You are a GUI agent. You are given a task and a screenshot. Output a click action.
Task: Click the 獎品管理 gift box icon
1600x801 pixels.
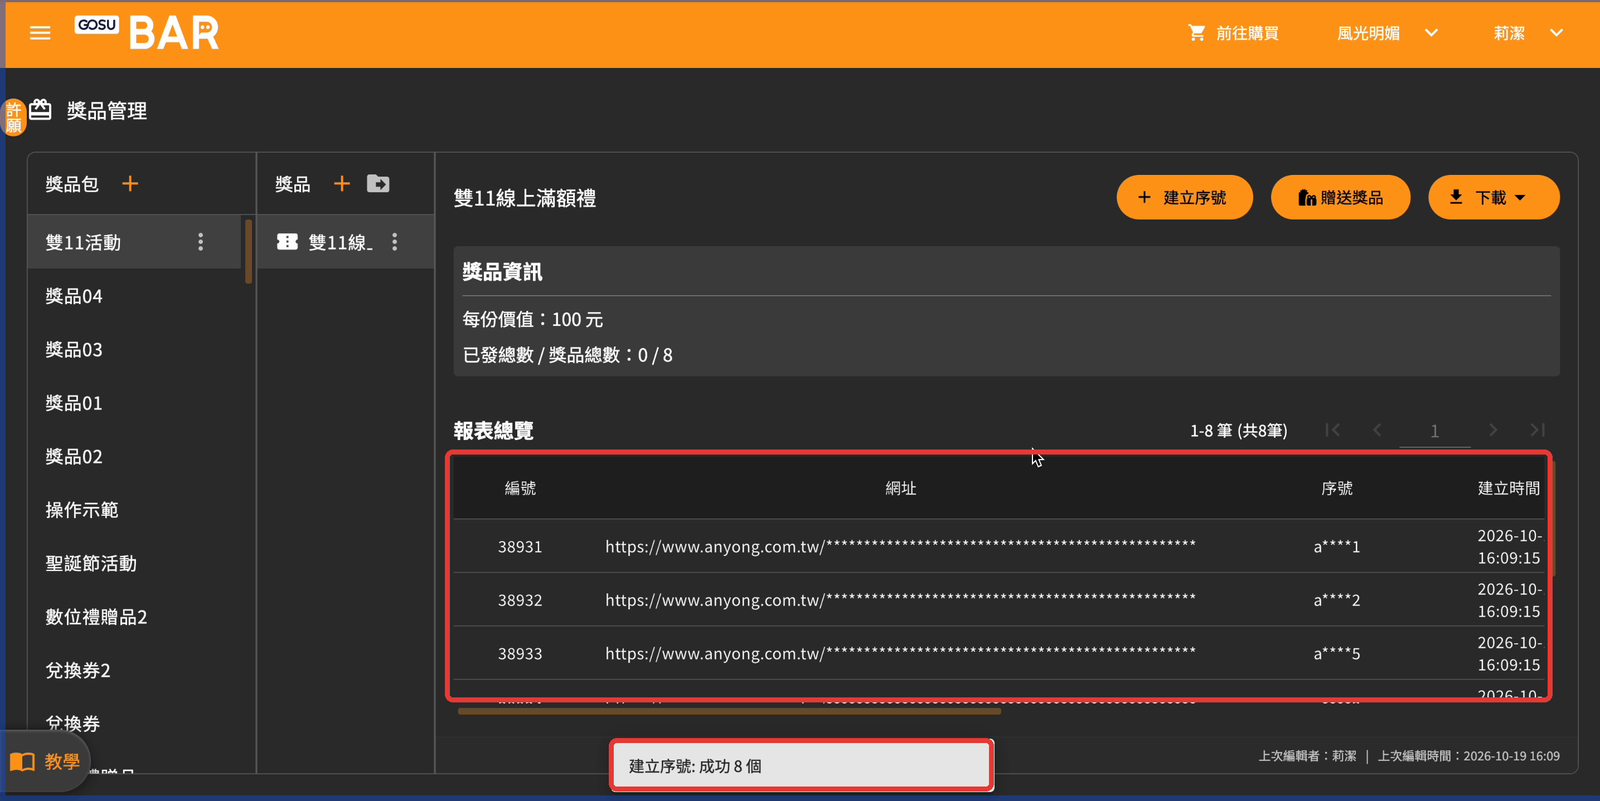pyautogui.click(x=40, y=110)
